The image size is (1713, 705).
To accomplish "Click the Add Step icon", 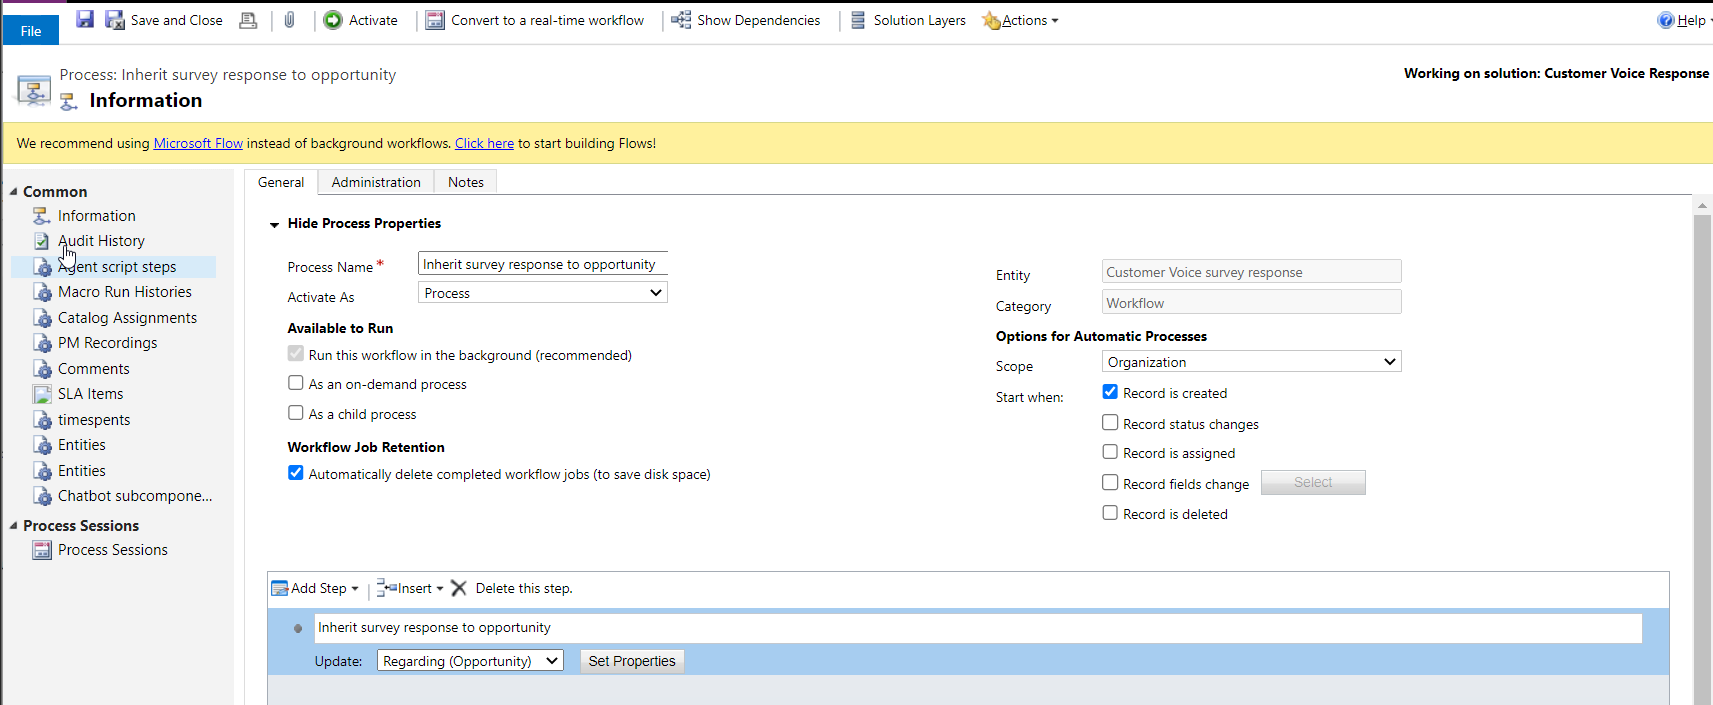I will [x=280, y=588].
